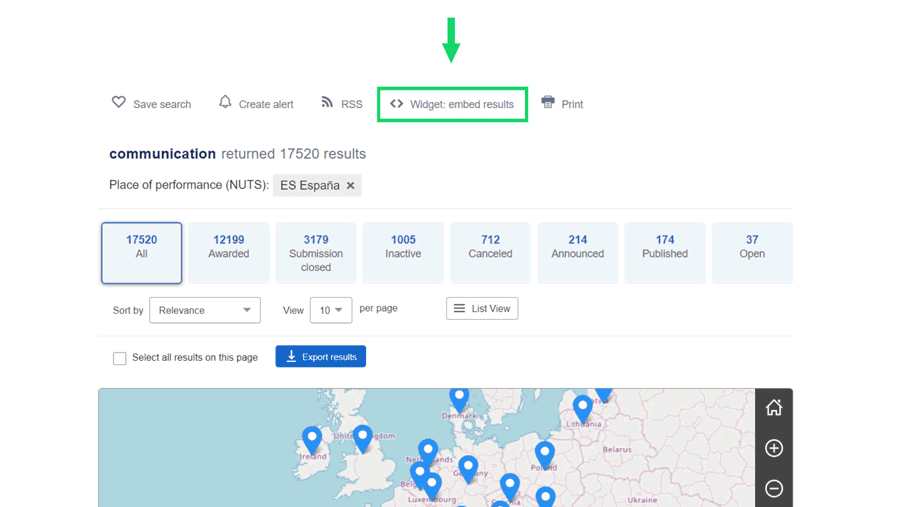
Task: Zoom in on the map
Action: click(x=774, y=448)
